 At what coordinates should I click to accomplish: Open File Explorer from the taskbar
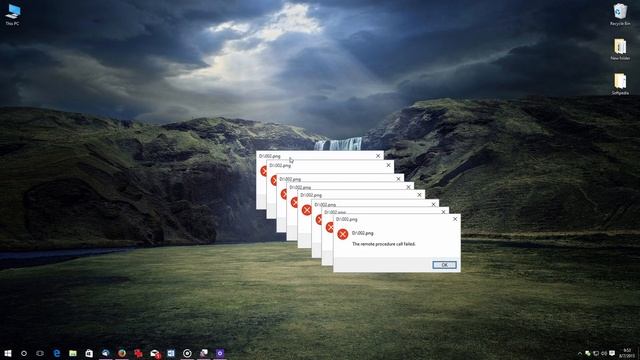tap(73, 353)
